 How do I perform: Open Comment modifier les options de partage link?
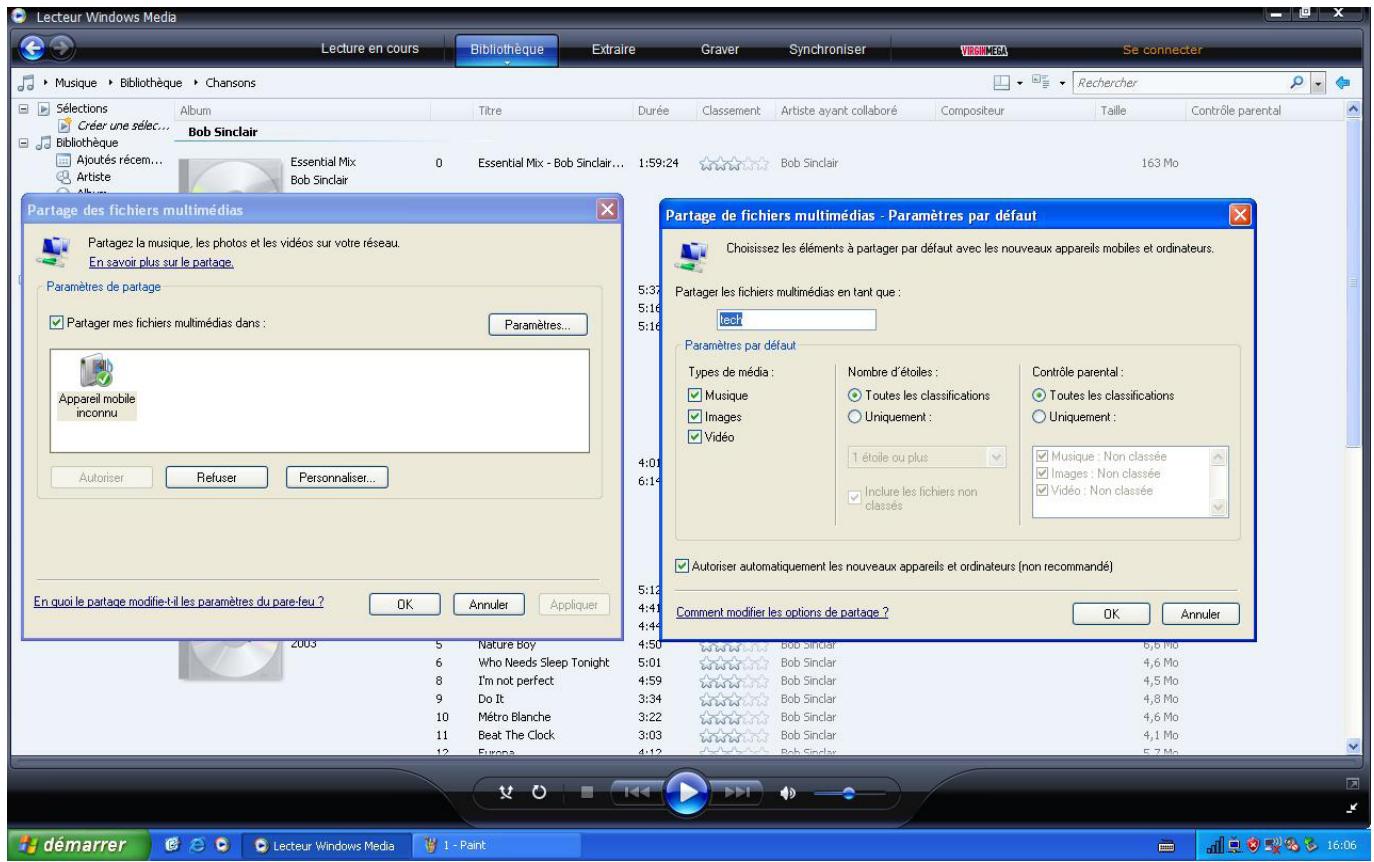(783, 612)
